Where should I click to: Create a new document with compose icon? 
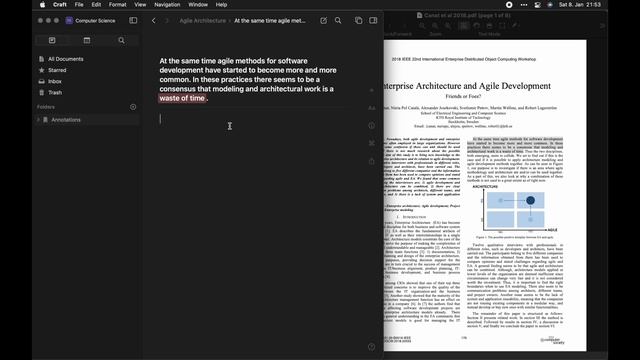coord(323,20)
